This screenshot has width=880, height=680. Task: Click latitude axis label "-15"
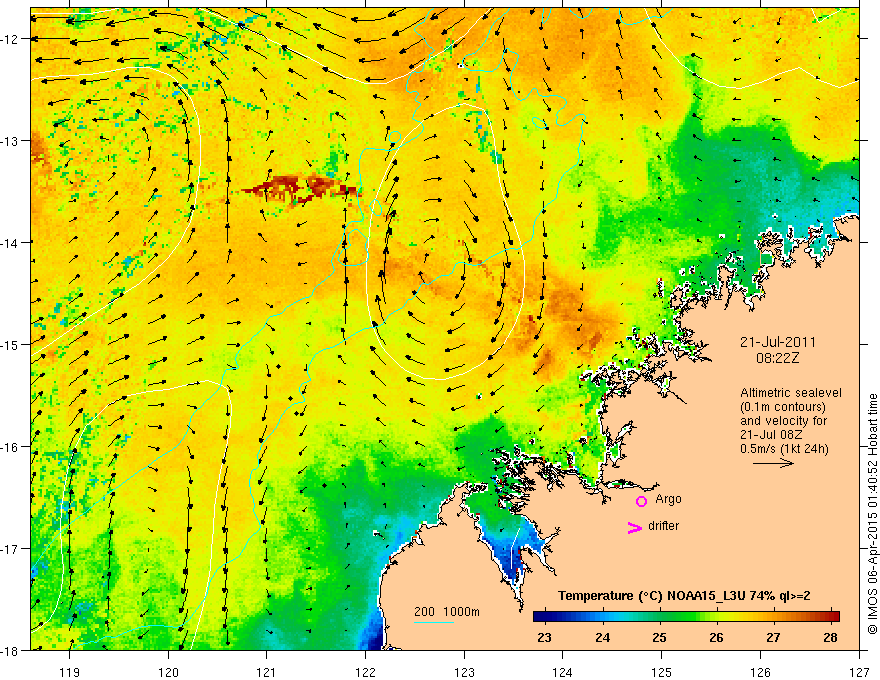tap(11, 344)
